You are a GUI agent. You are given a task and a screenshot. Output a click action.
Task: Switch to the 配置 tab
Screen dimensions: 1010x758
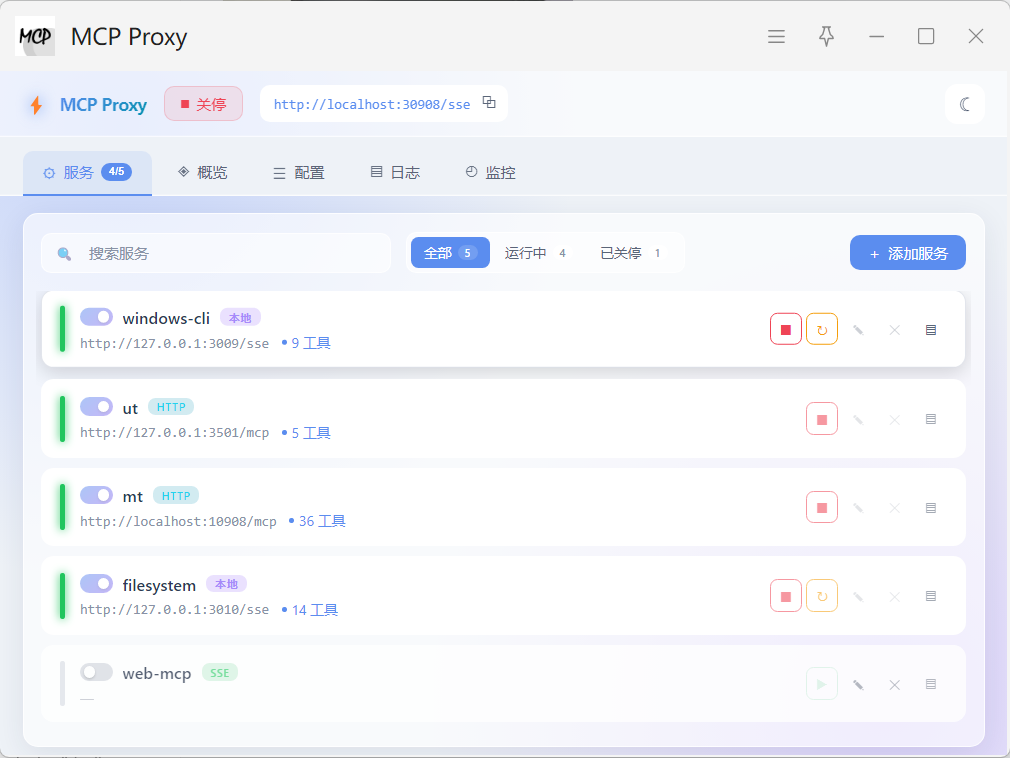299,173
